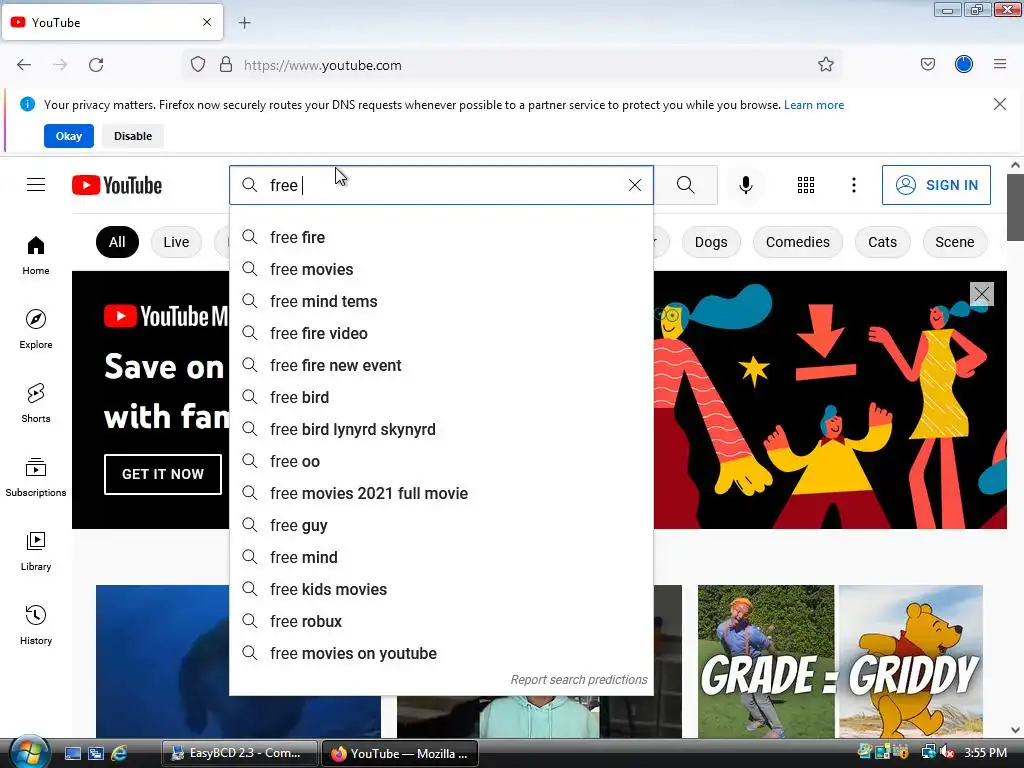Screen dimensions: 1024x768
Task: Open YouTube settings three-dot menu
Action: coord(854,185)
